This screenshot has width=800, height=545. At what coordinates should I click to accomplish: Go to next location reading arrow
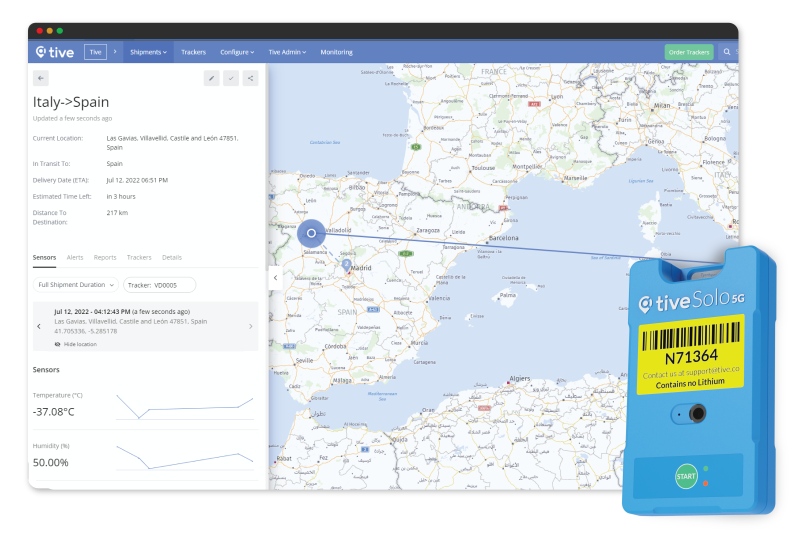250,326
